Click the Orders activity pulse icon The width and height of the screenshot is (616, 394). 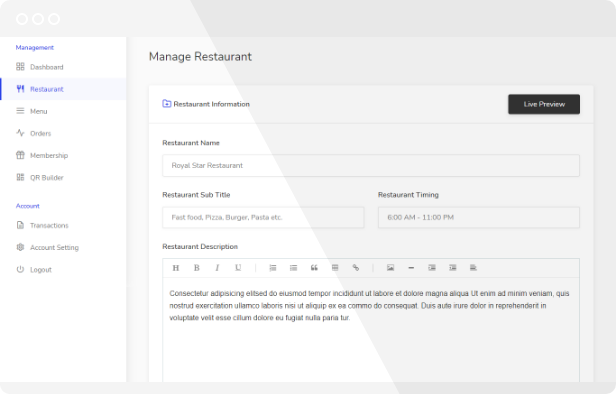click(x=20, y=133)
